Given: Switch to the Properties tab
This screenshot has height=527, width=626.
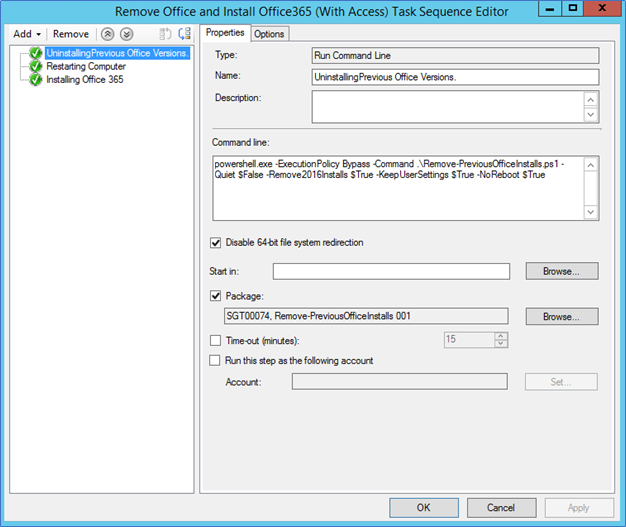Looking at the screenshot, I should pyautogui.click(x=225, y=33).
